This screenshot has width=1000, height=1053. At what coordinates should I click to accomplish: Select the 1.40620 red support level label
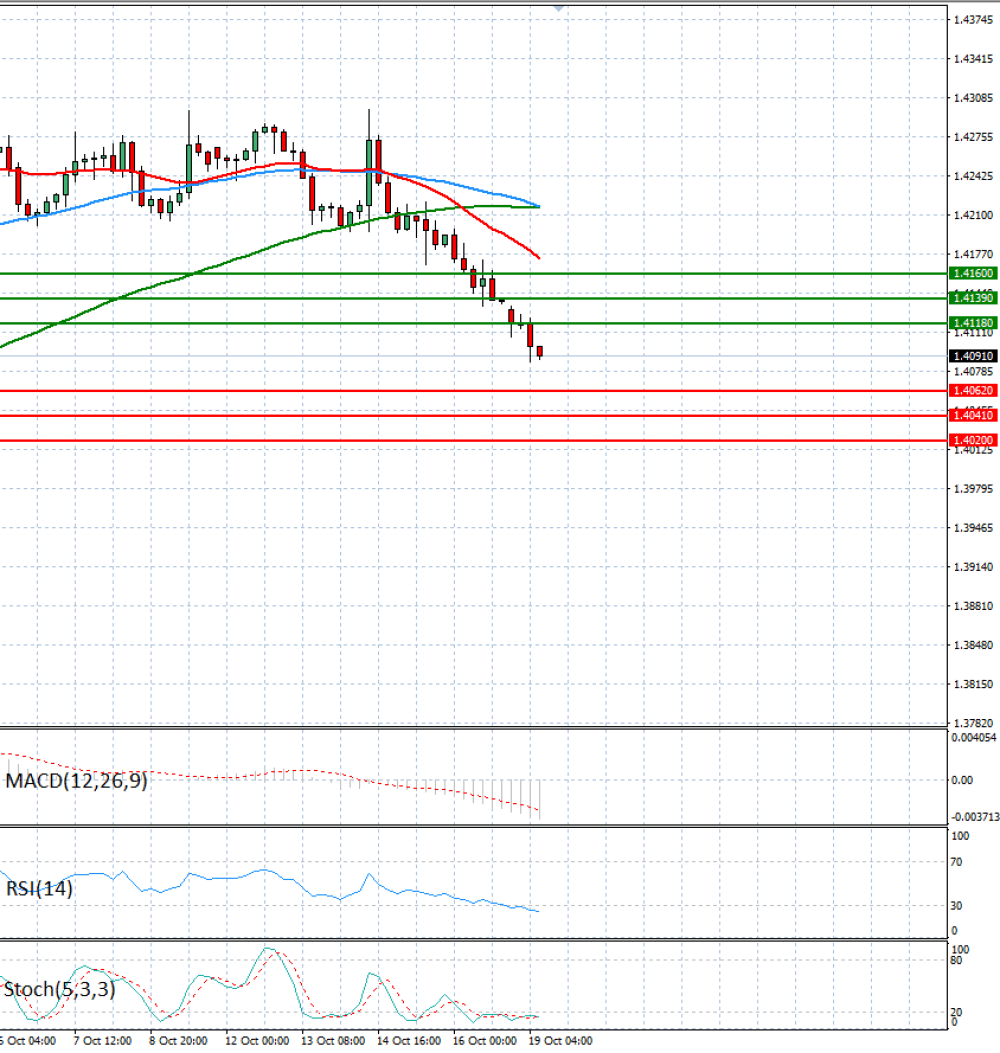click(x=973, y=390)
